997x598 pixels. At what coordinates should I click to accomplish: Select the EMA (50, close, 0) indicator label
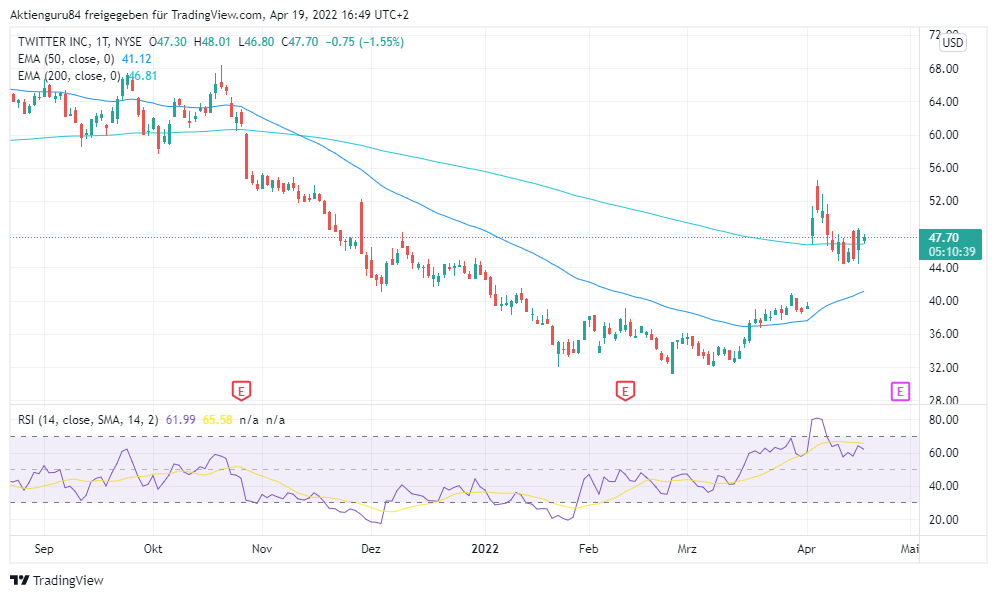tap(66, 59)
